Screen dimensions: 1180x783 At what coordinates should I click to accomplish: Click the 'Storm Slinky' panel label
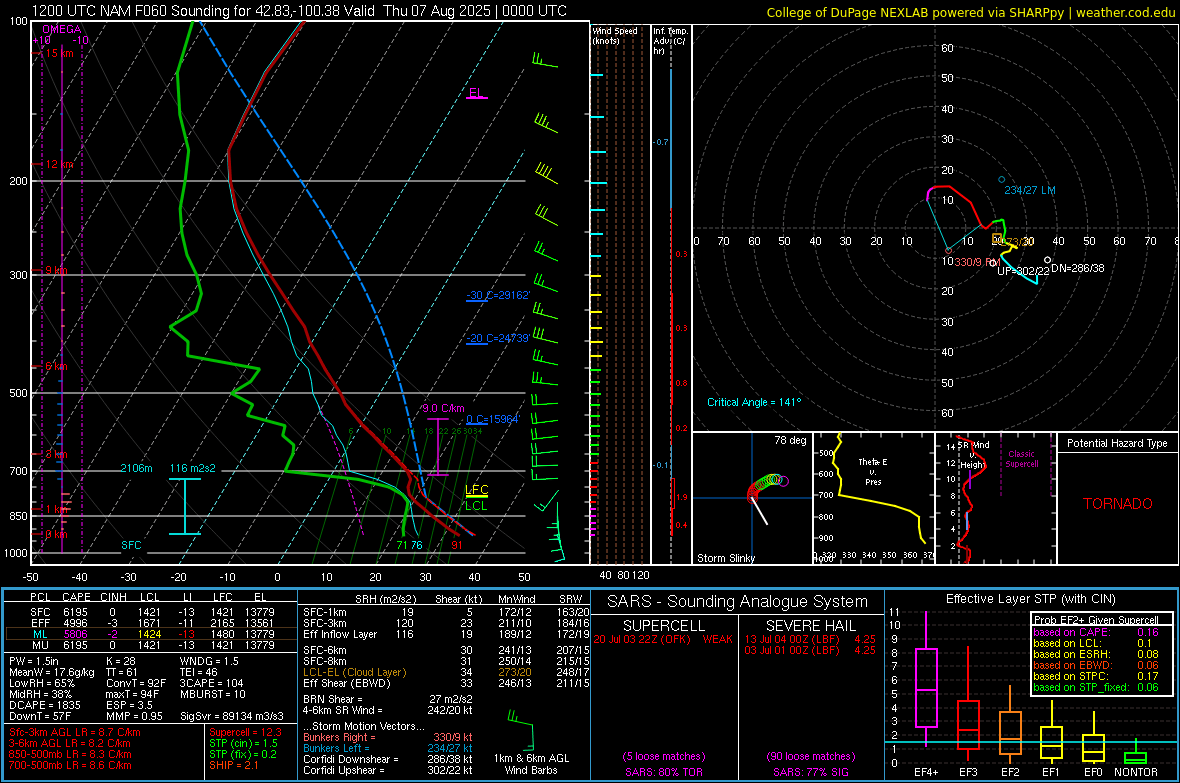(x=725, y=558)
